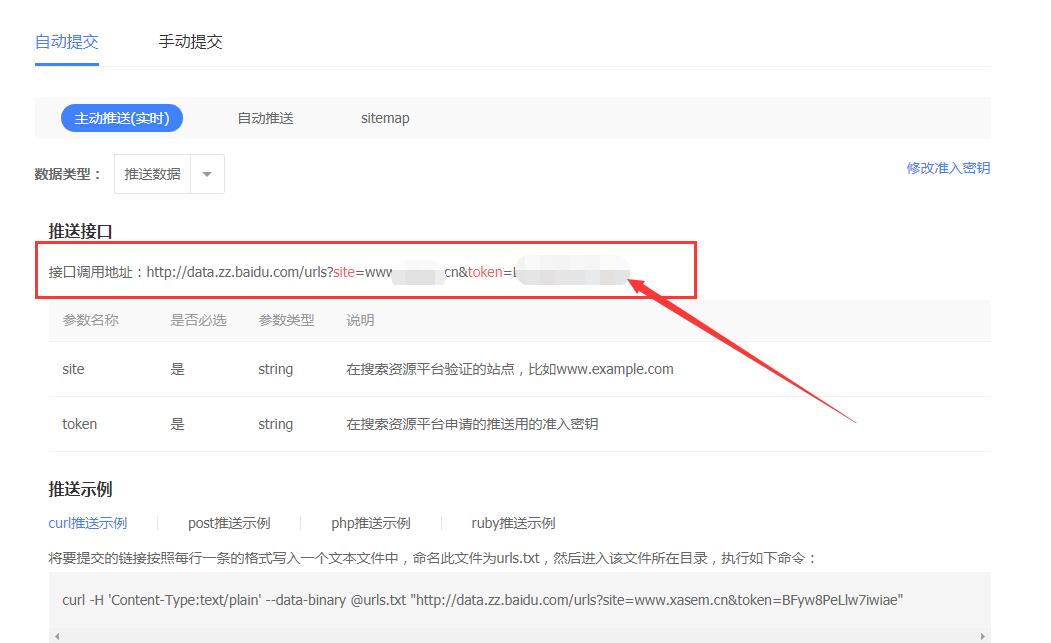Select the 主动推送(实时) pill button
The image size is (1051, 643).
122,118
